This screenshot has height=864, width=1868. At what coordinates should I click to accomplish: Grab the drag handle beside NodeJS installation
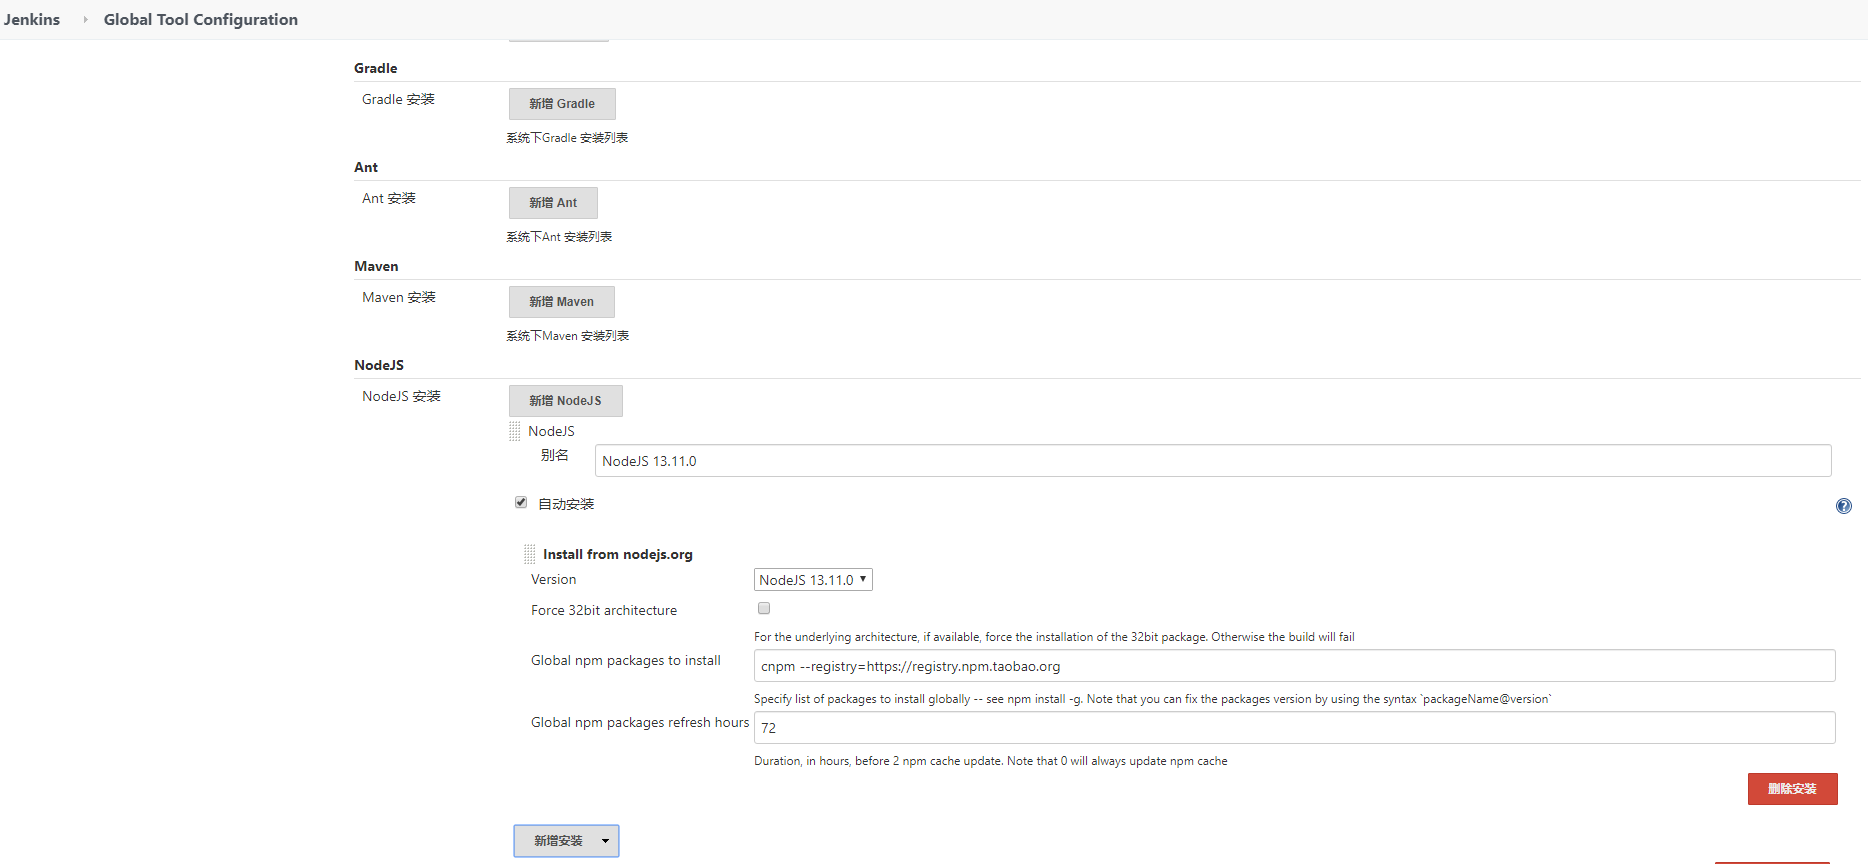(x=515, y=431)
